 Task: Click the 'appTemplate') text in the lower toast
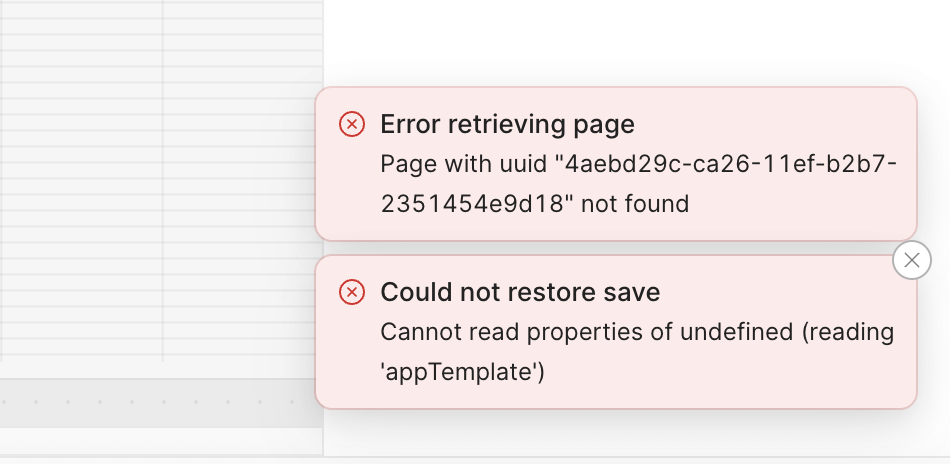pyautogui.click(x=462, y=372)
